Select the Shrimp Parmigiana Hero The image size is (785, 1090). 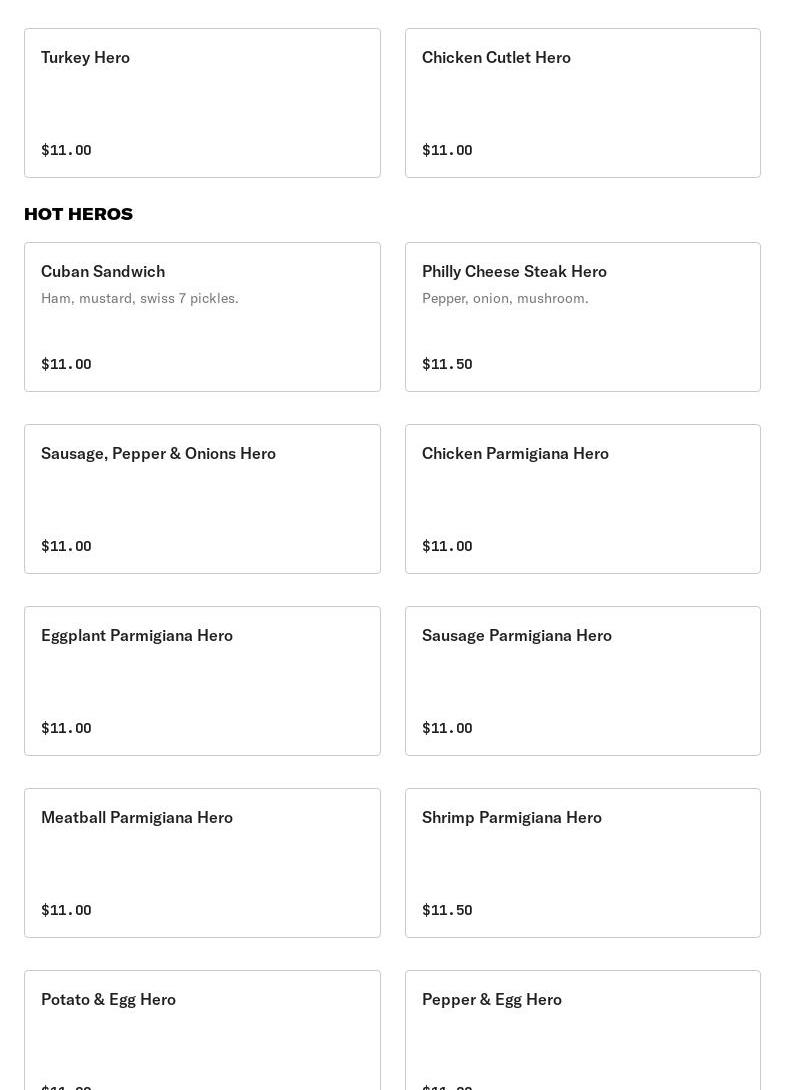click(582, 862)
